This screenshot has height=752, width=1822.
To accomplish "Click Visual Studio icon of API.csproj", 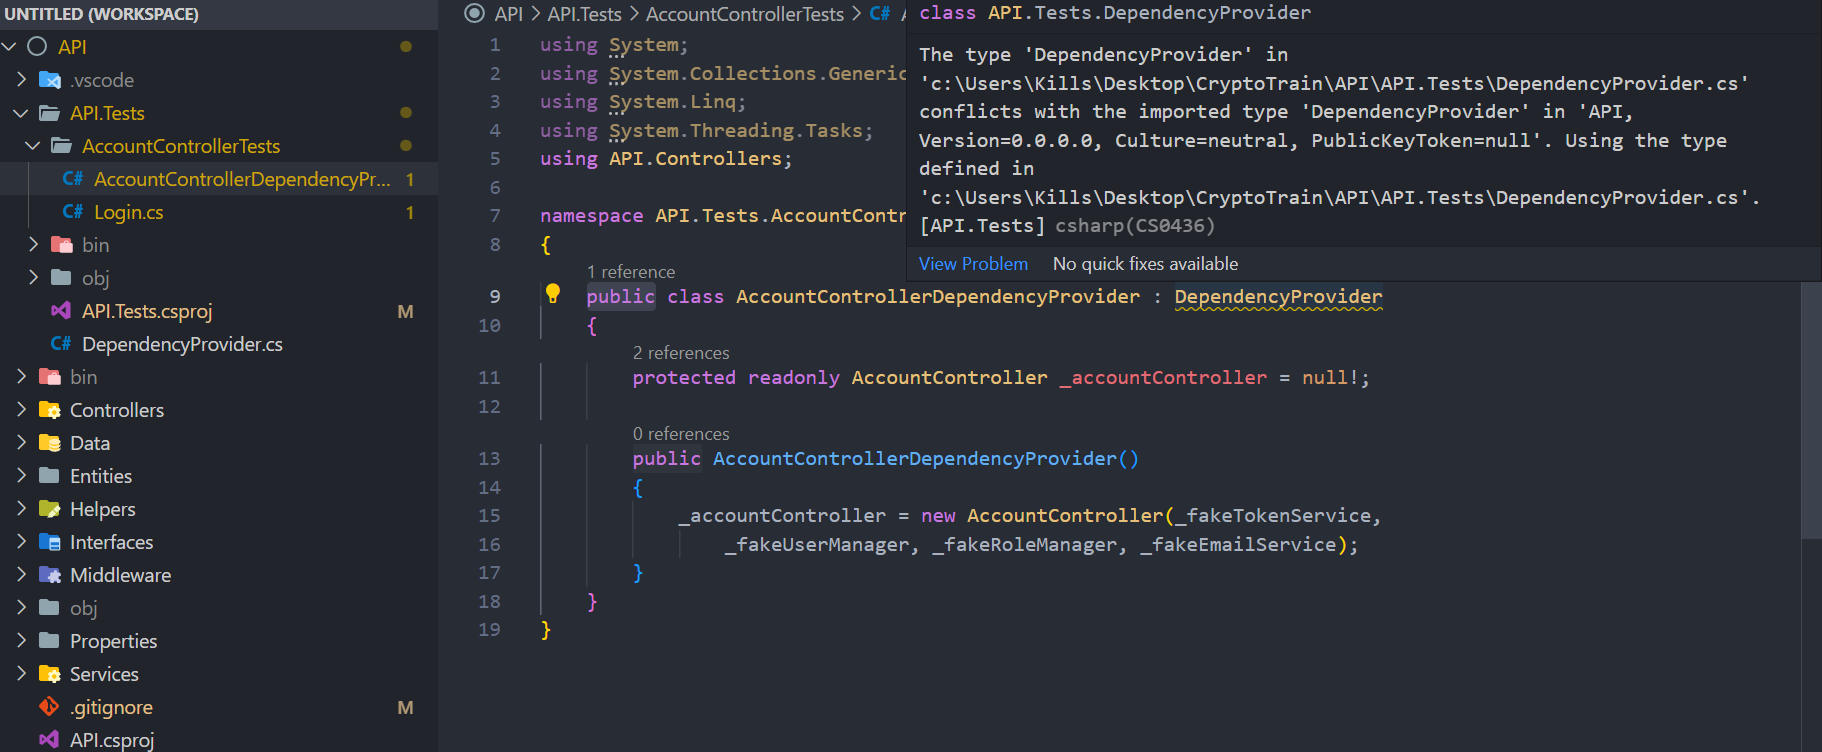I will (49, 740).
